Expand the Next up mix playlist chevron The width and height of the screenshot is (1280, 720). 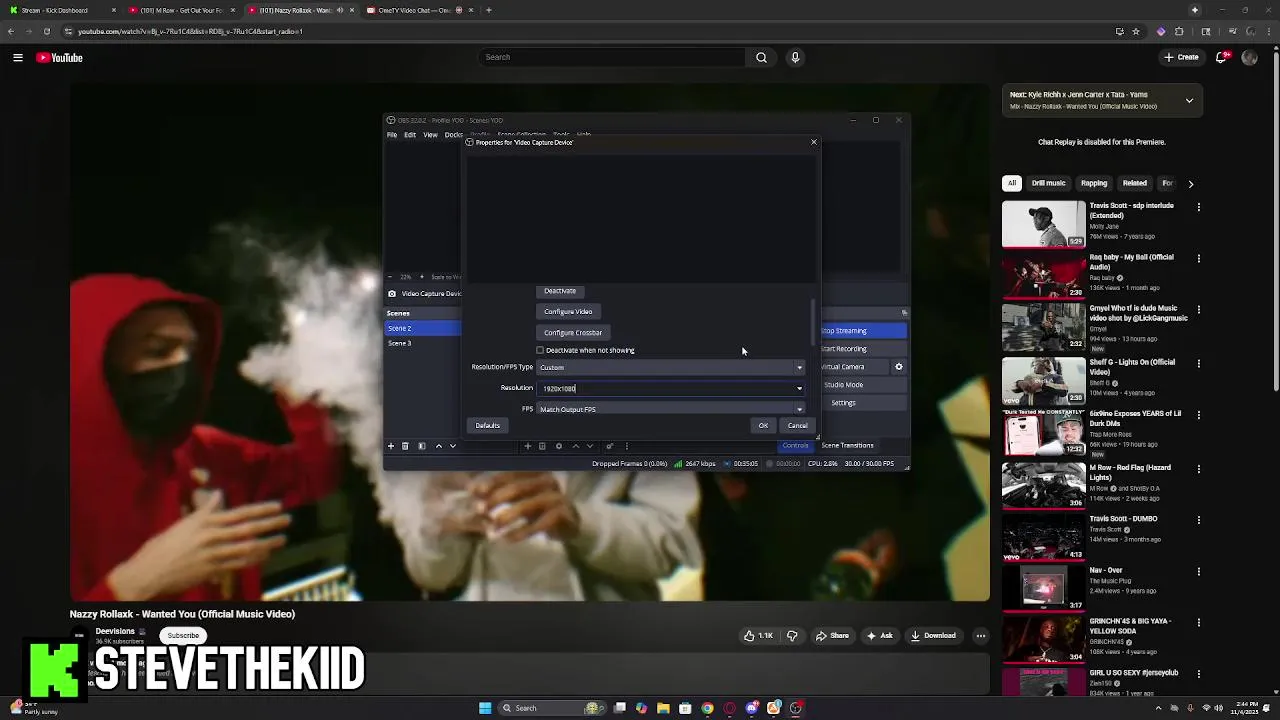coord(1189,100)
